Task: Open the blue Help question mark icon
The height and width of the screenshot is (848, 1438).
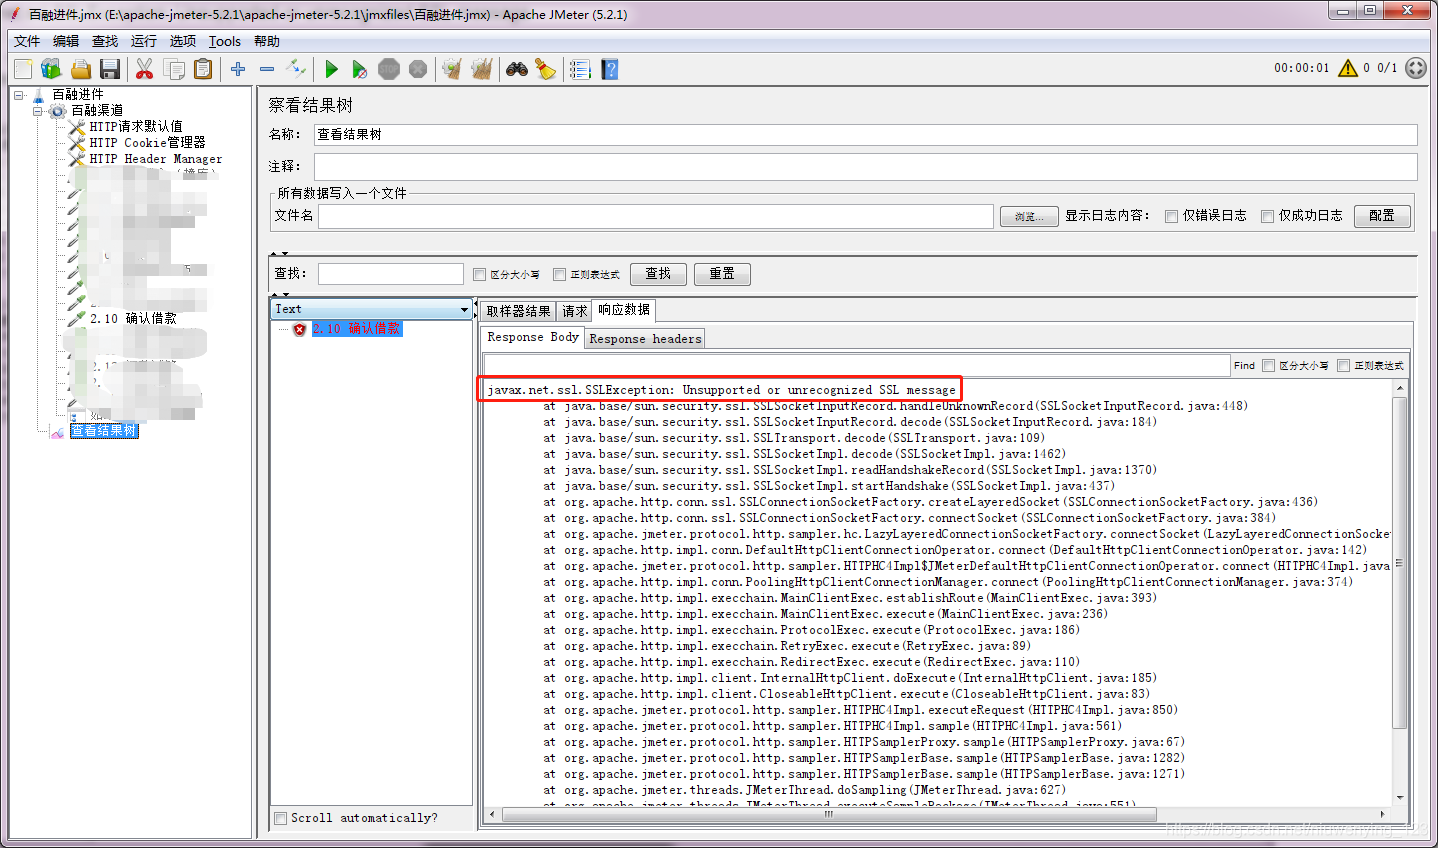Action: pos(611,69)
